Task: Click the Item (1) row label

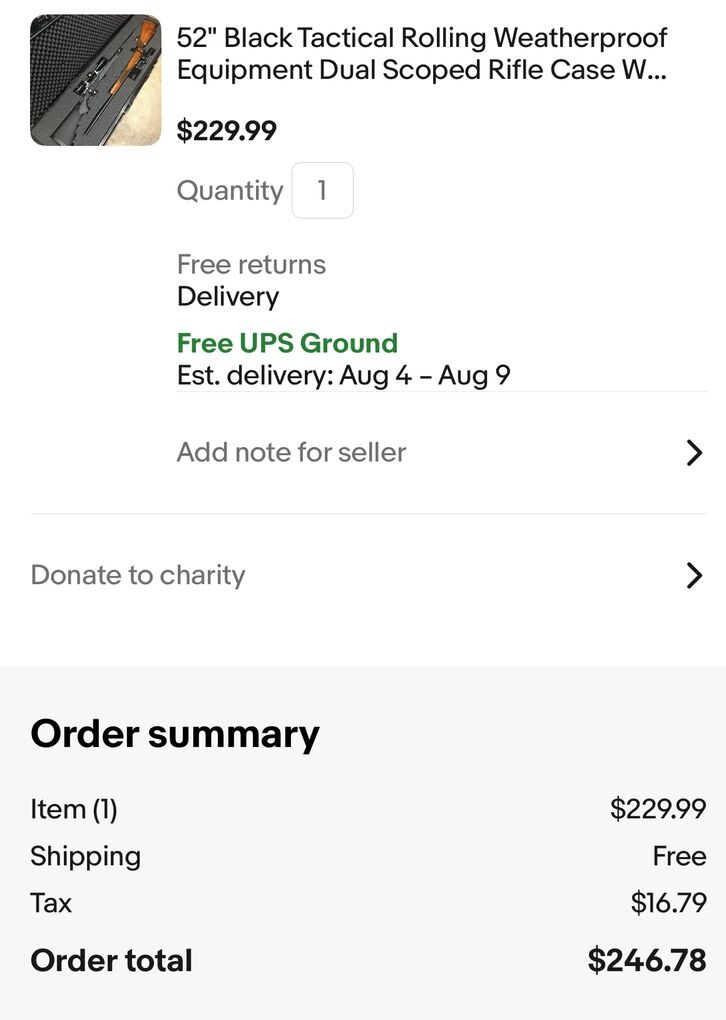Action: (74, 809)
